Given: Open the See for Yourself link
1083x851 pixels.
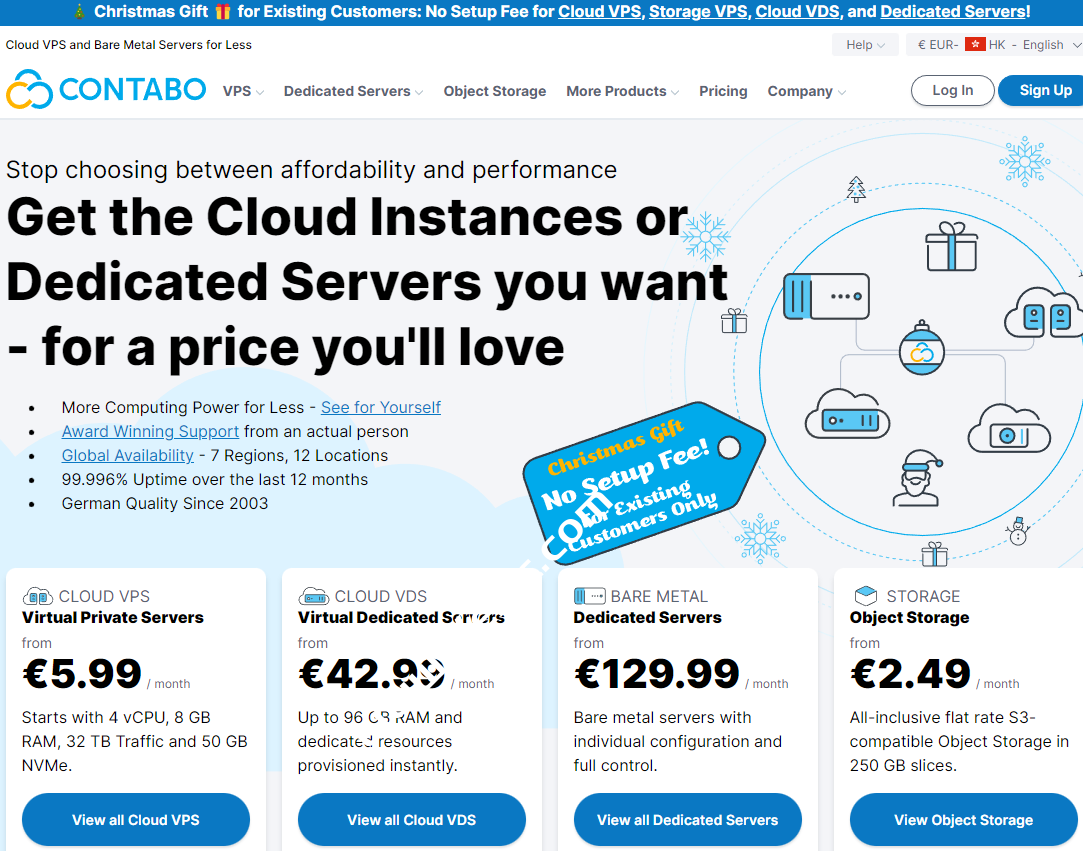Looking at the screenshot, I should 381,408.
